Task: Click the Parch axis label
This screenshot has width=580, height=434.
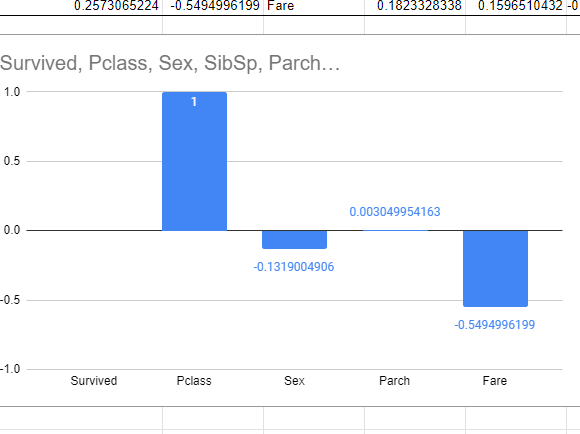Action: tap(395, 381)
